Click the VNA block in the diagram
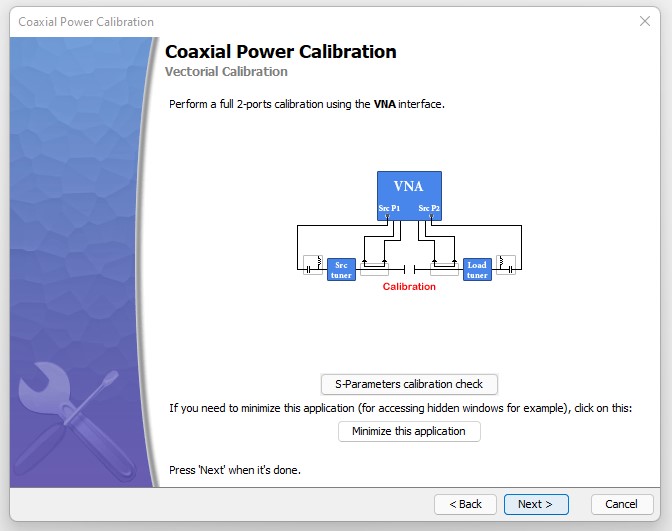 pos(409,196)
